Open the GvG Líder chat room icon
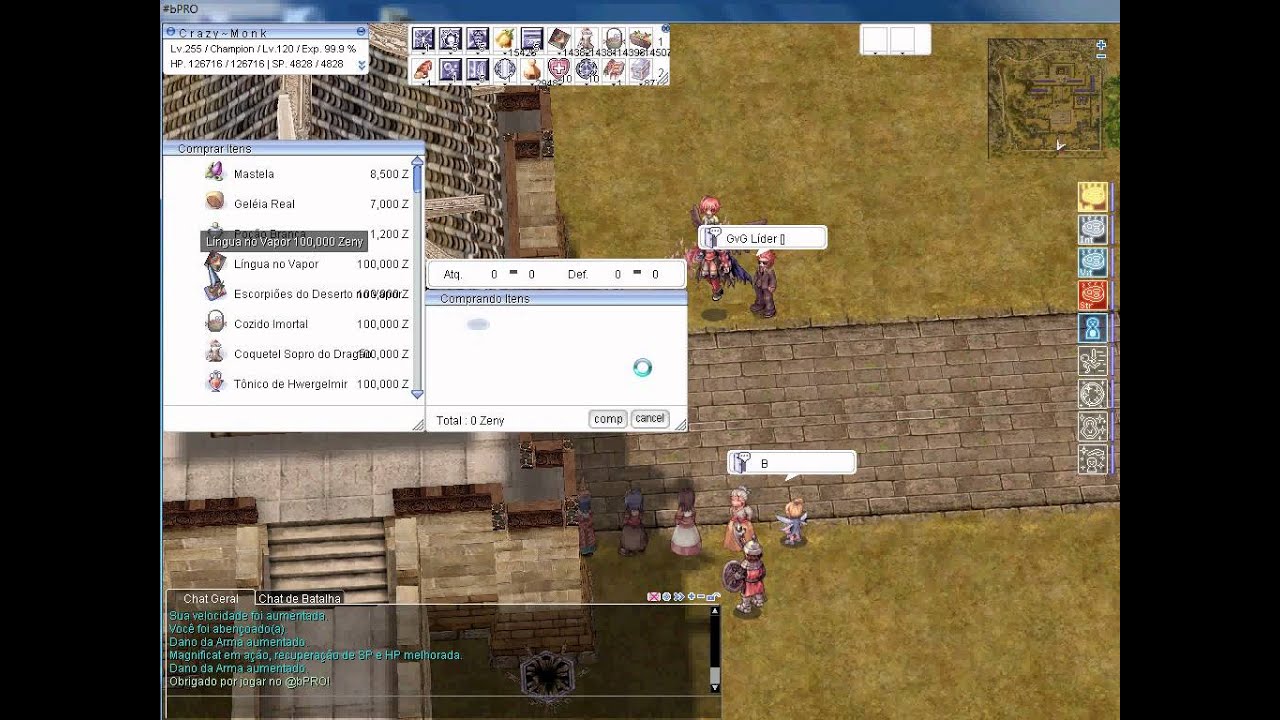Screen dimensions: 1280x720 [711, 238]
